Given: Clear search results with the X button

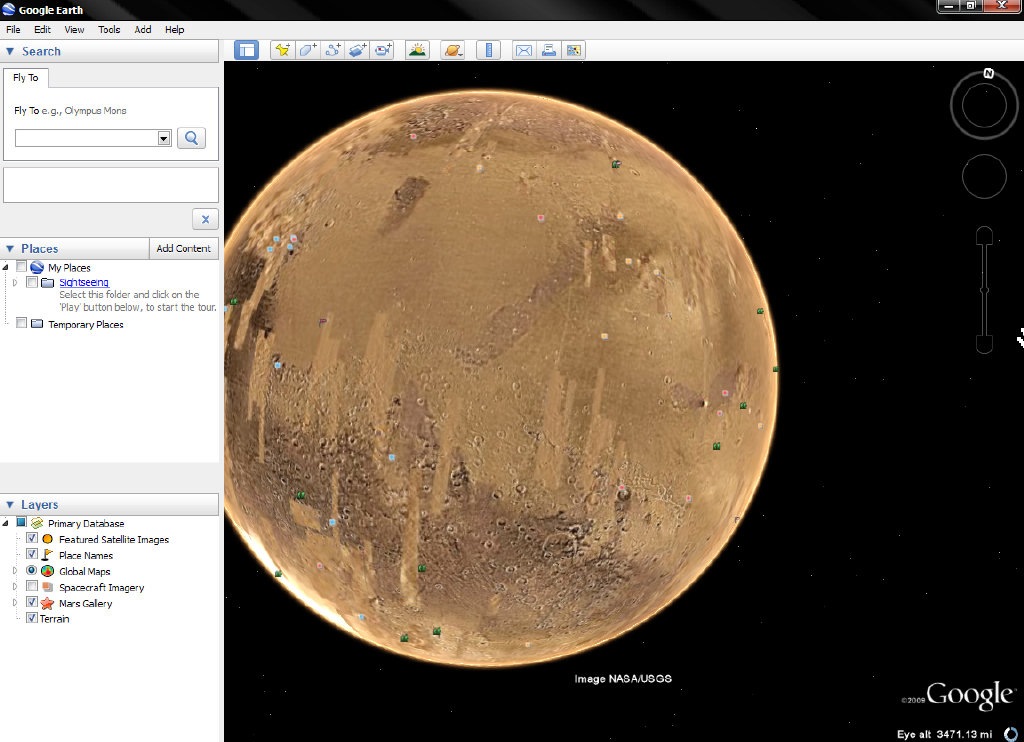Looking at the screenshot, I should coord(205,219).
